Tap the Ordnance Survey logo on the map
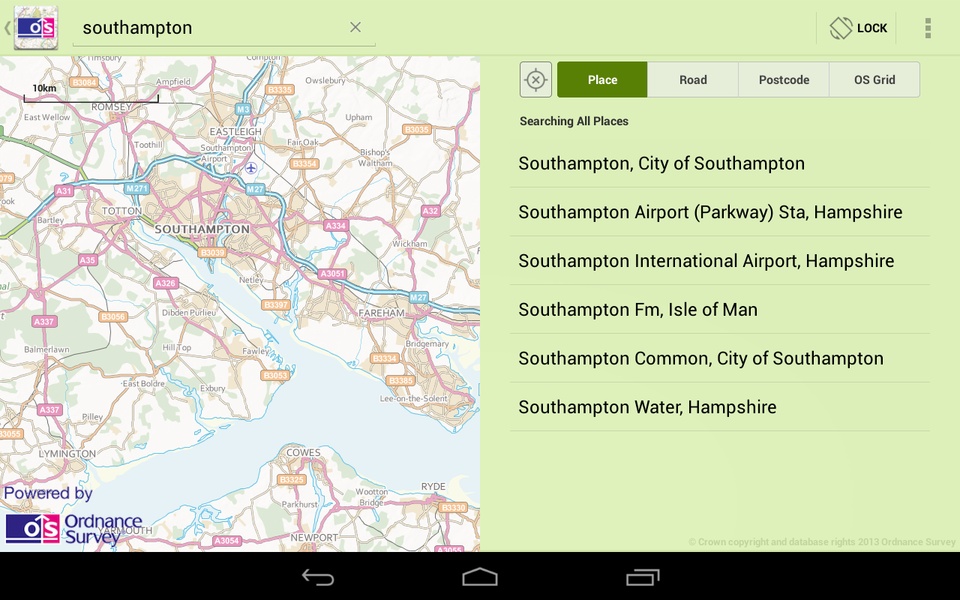The image size is (960, 600). coord(73,529)
